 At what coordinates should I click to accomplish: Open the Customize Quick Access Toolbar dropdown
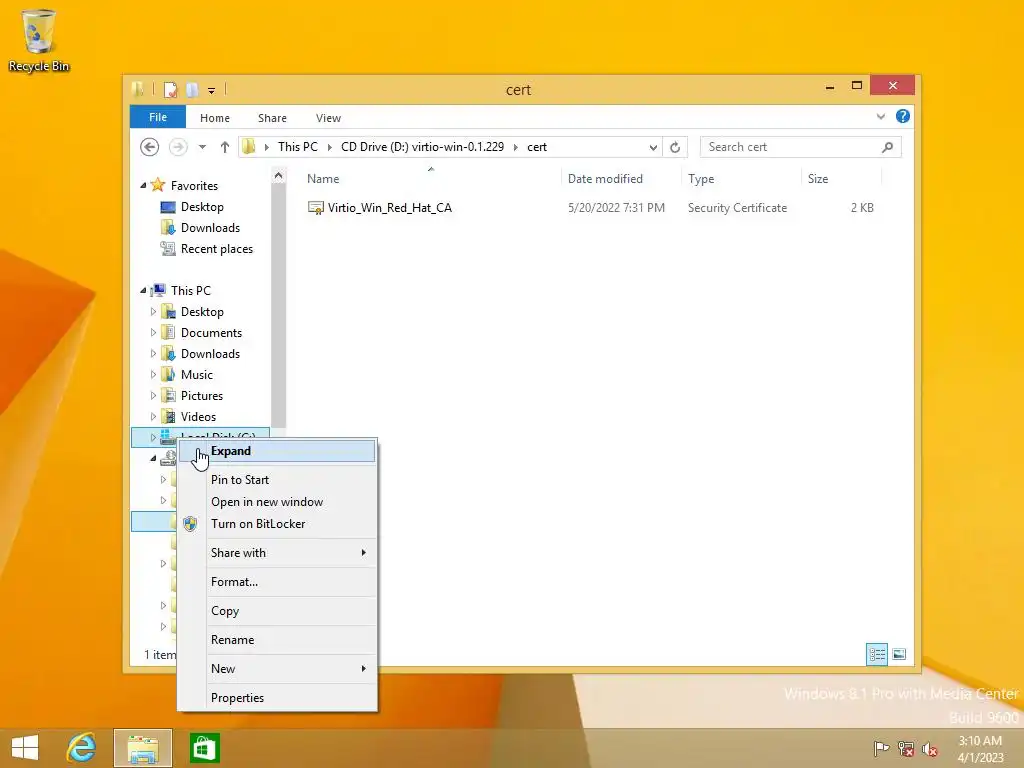pos(212,91)
